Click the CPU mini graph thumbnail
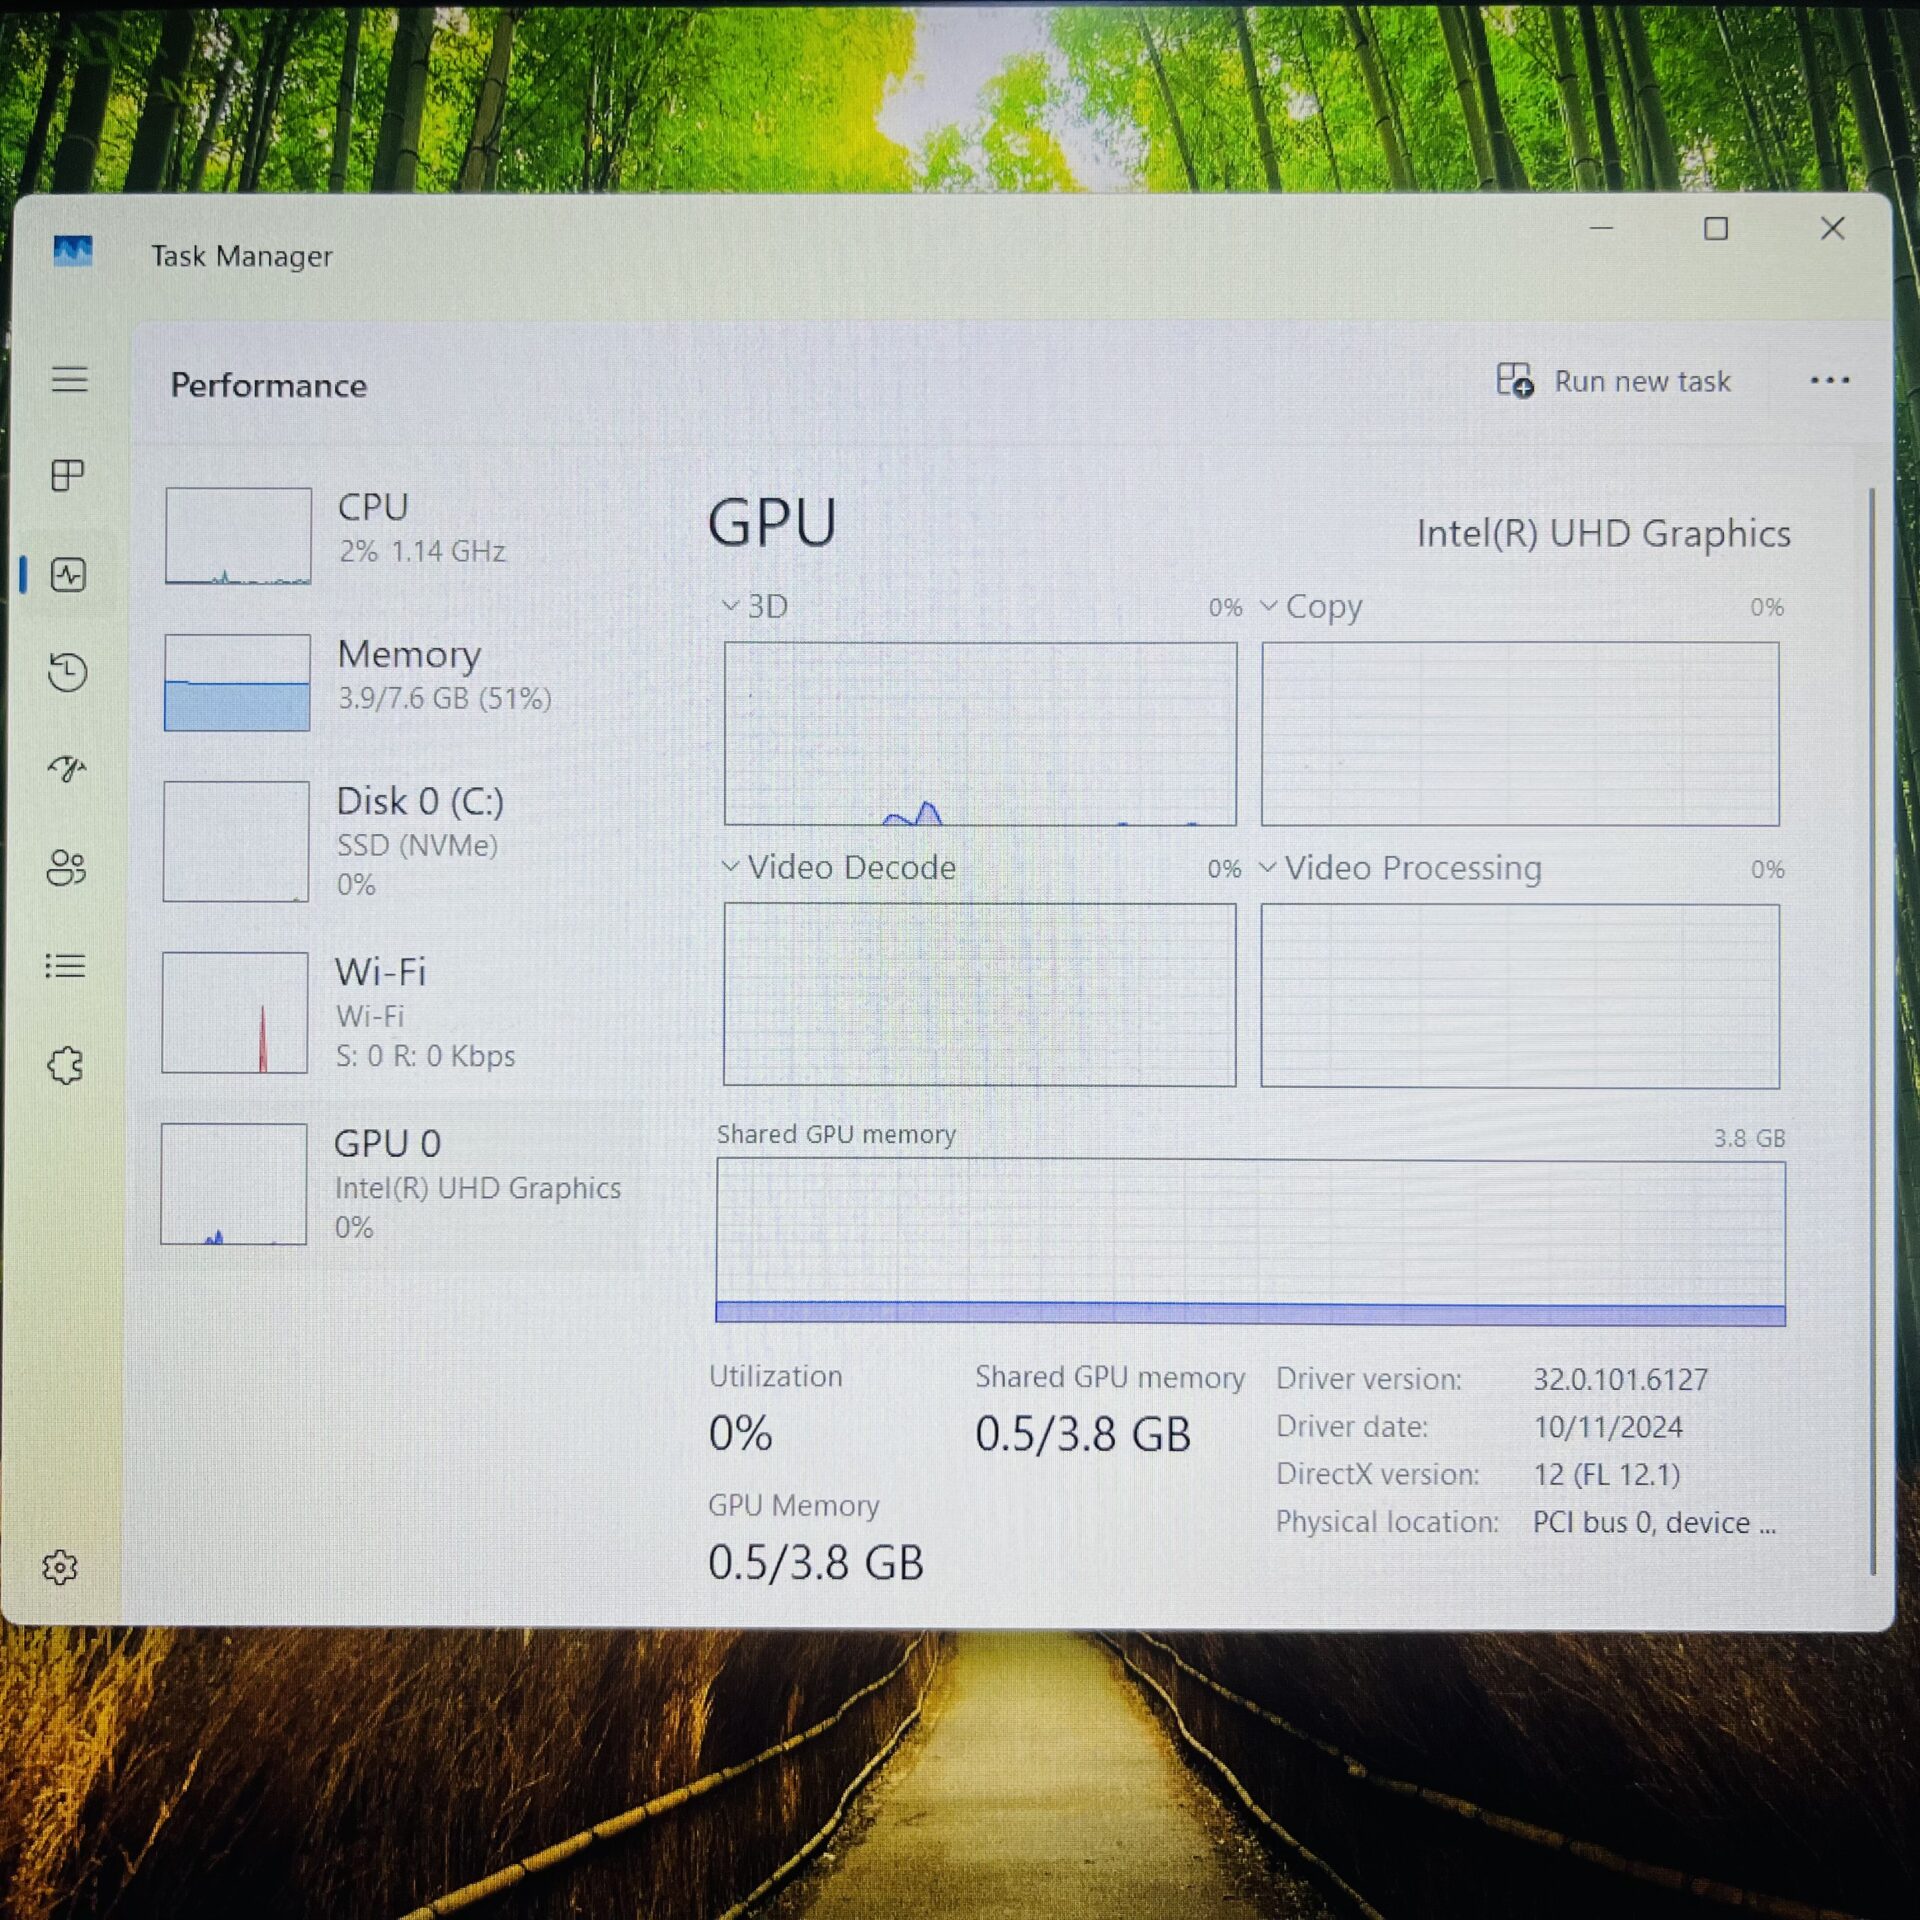Viewport: 1920px width, 1920px height. [x=238, y=535]
